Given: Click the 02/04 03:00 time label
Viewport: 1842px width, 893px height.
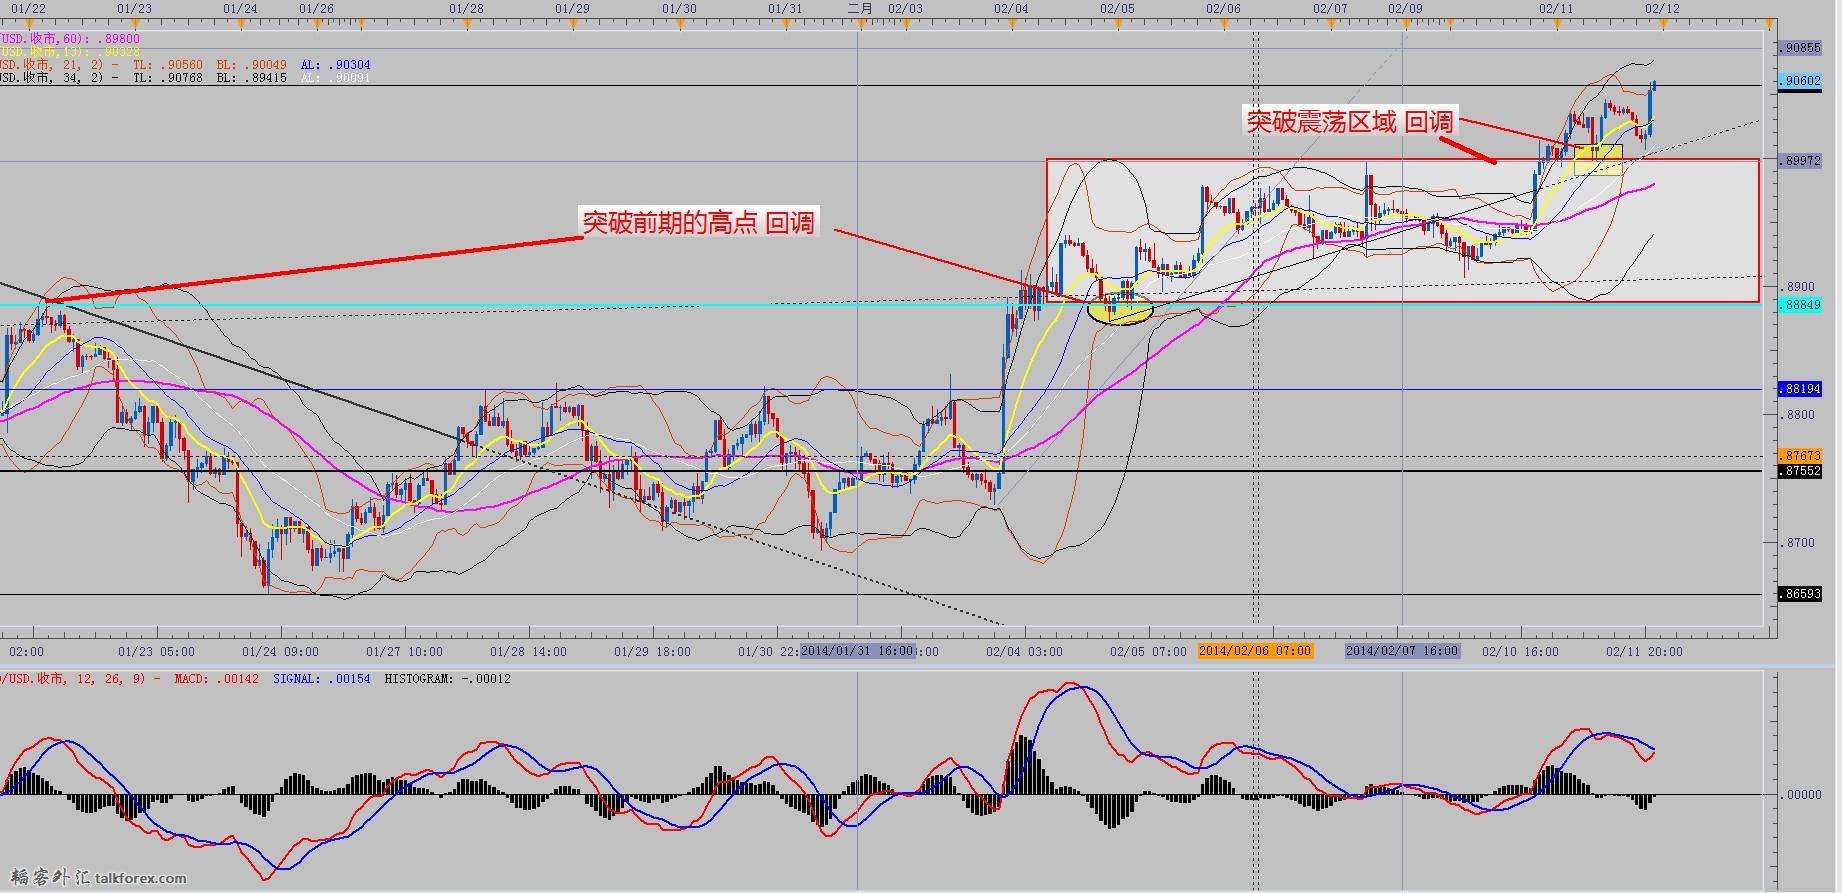Looking at the screenshot, I should 1024,651.
